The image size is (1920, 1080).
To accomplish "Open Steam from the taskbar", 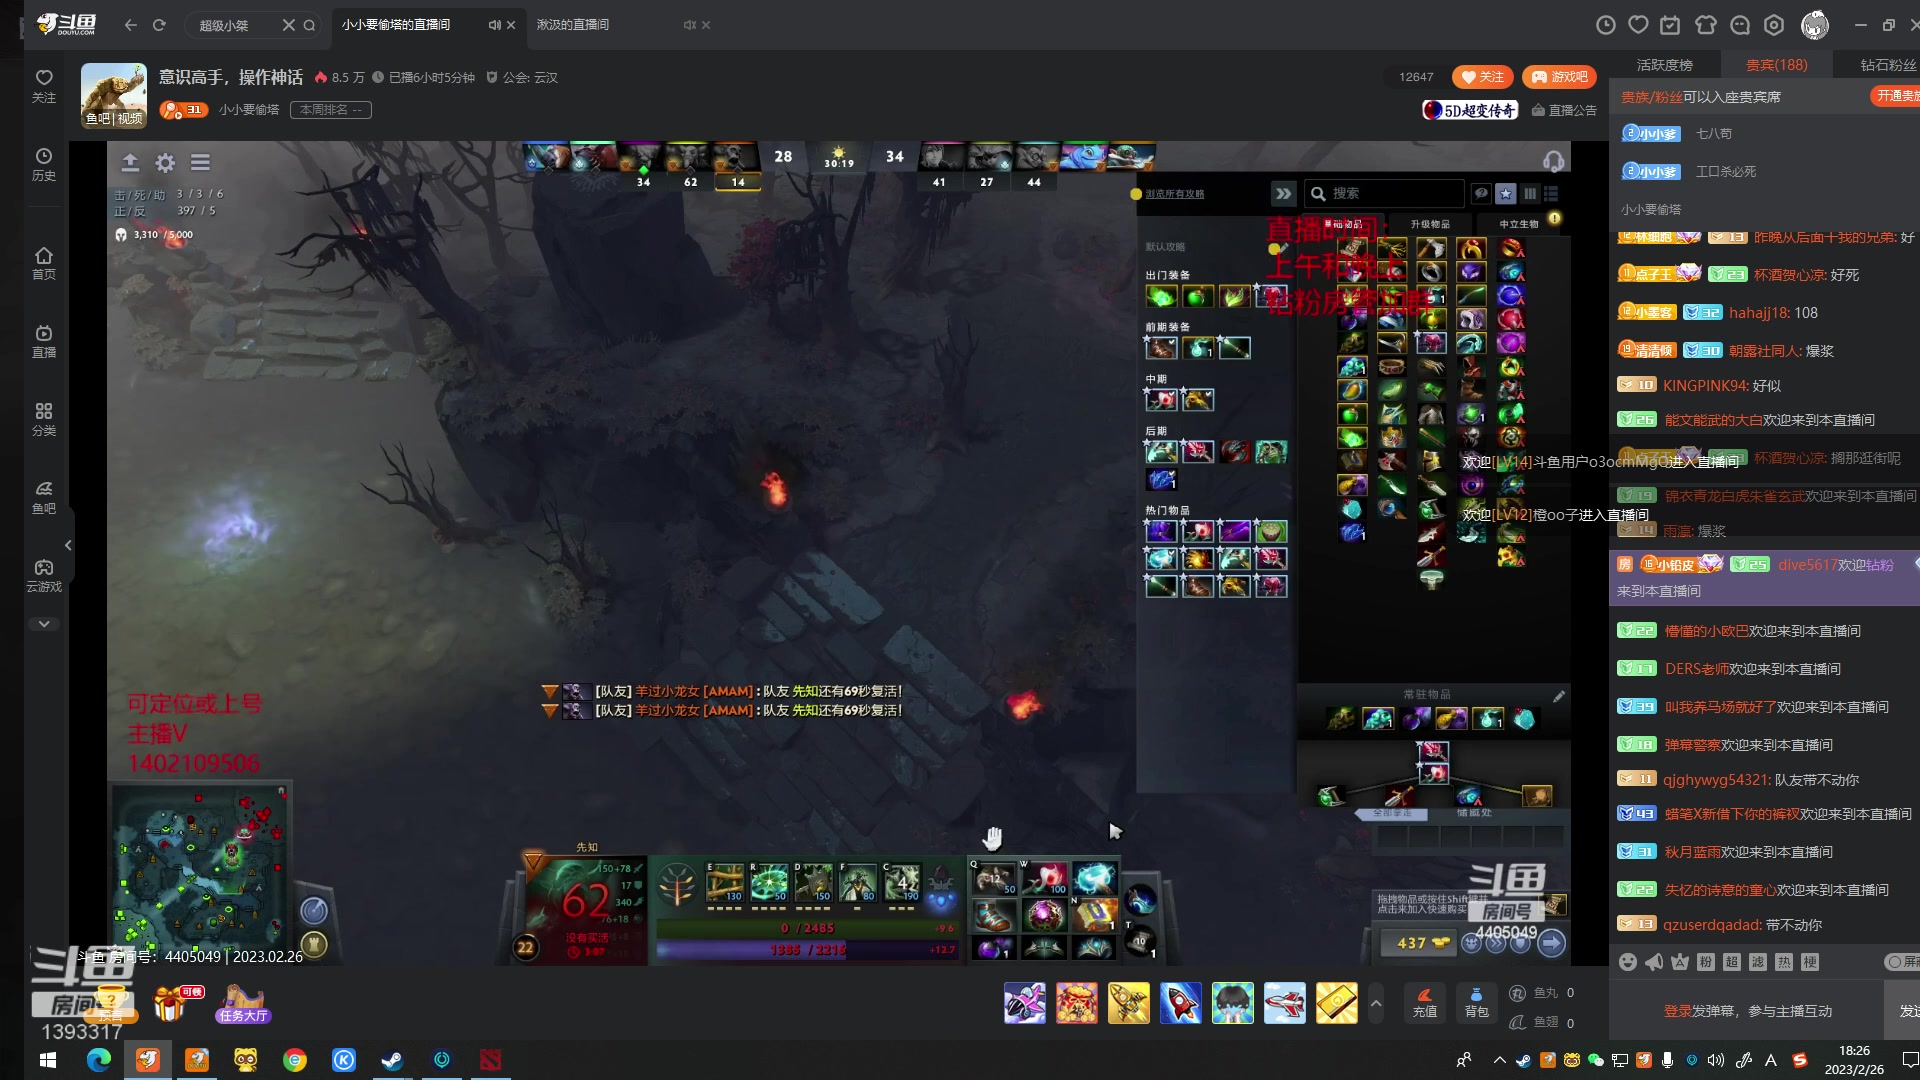I will (x=392, y=1060).
